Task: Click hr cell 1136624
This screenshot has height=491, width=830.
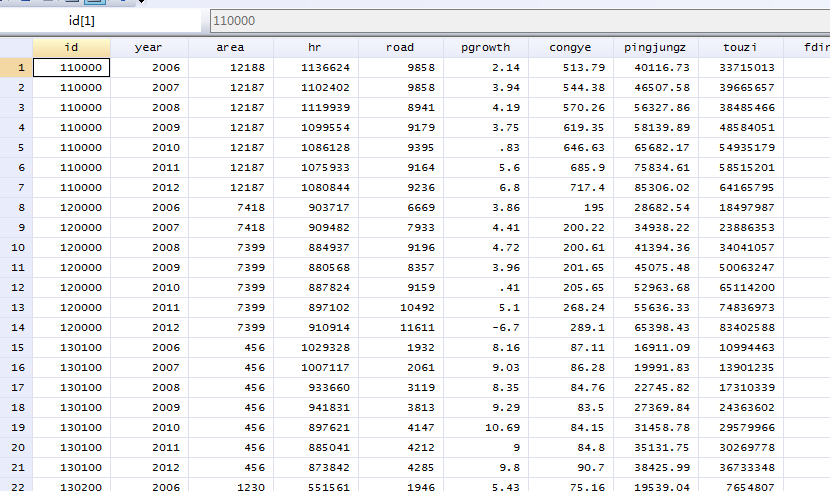Action: coord(316,68)
